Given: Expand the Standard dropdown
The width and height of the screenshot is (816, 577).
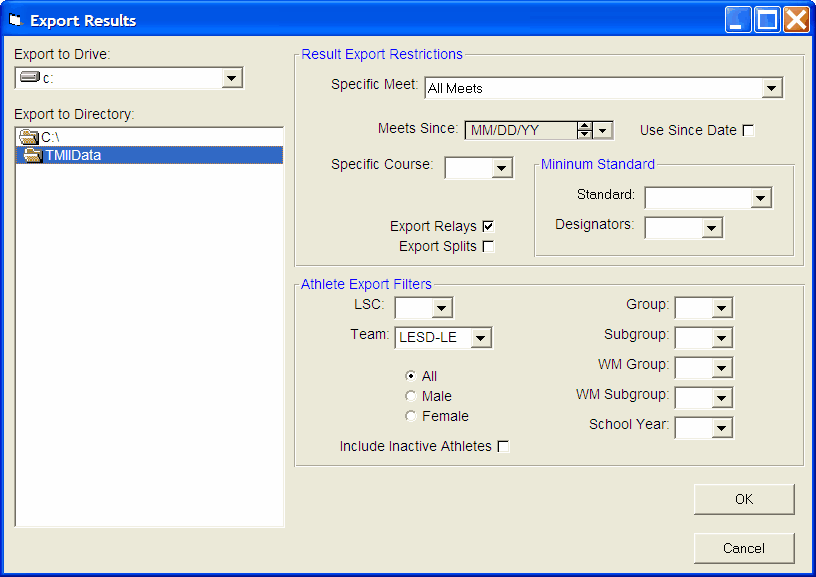Looking at the screenshot, I should [x=761, y=198].
